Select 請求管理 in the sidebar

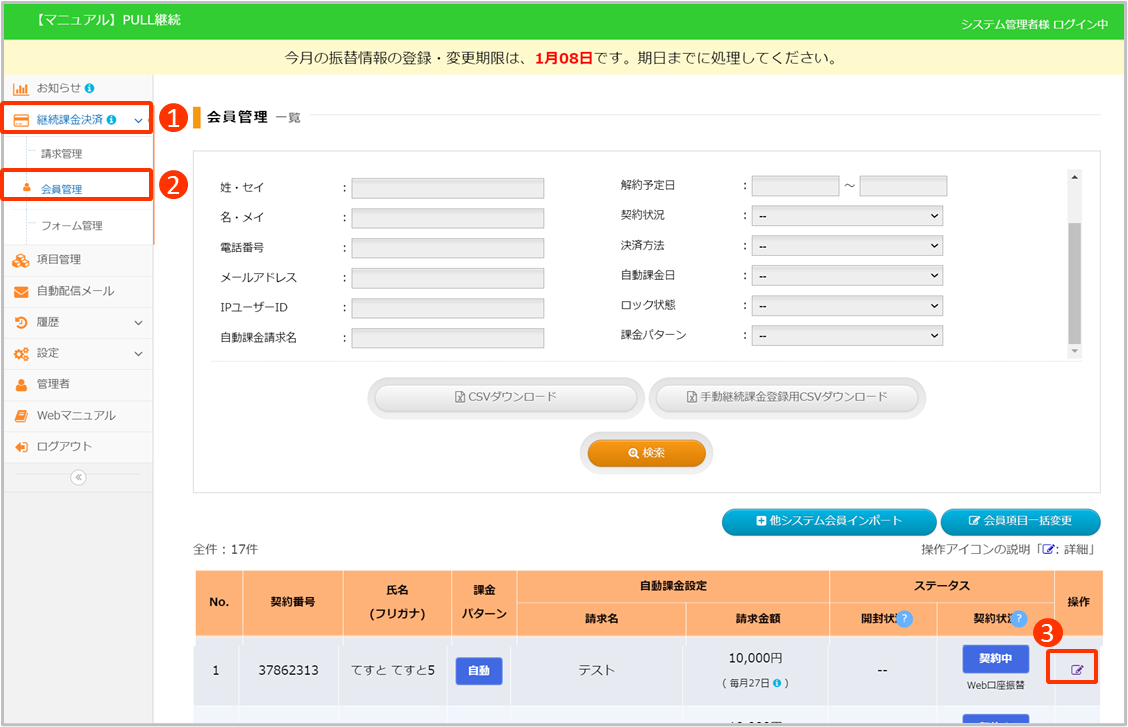[x=62, y=154]
